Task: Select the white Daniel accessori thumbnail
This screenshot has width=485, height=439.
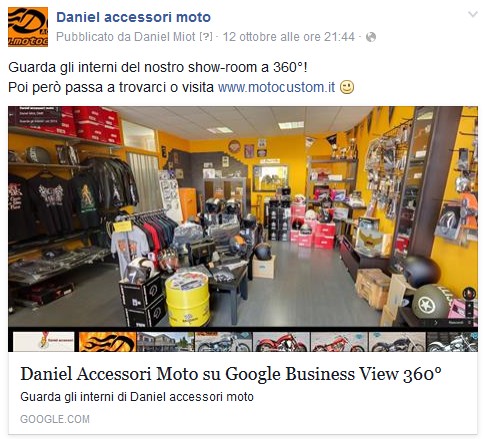Action: (x=44, y=342)
